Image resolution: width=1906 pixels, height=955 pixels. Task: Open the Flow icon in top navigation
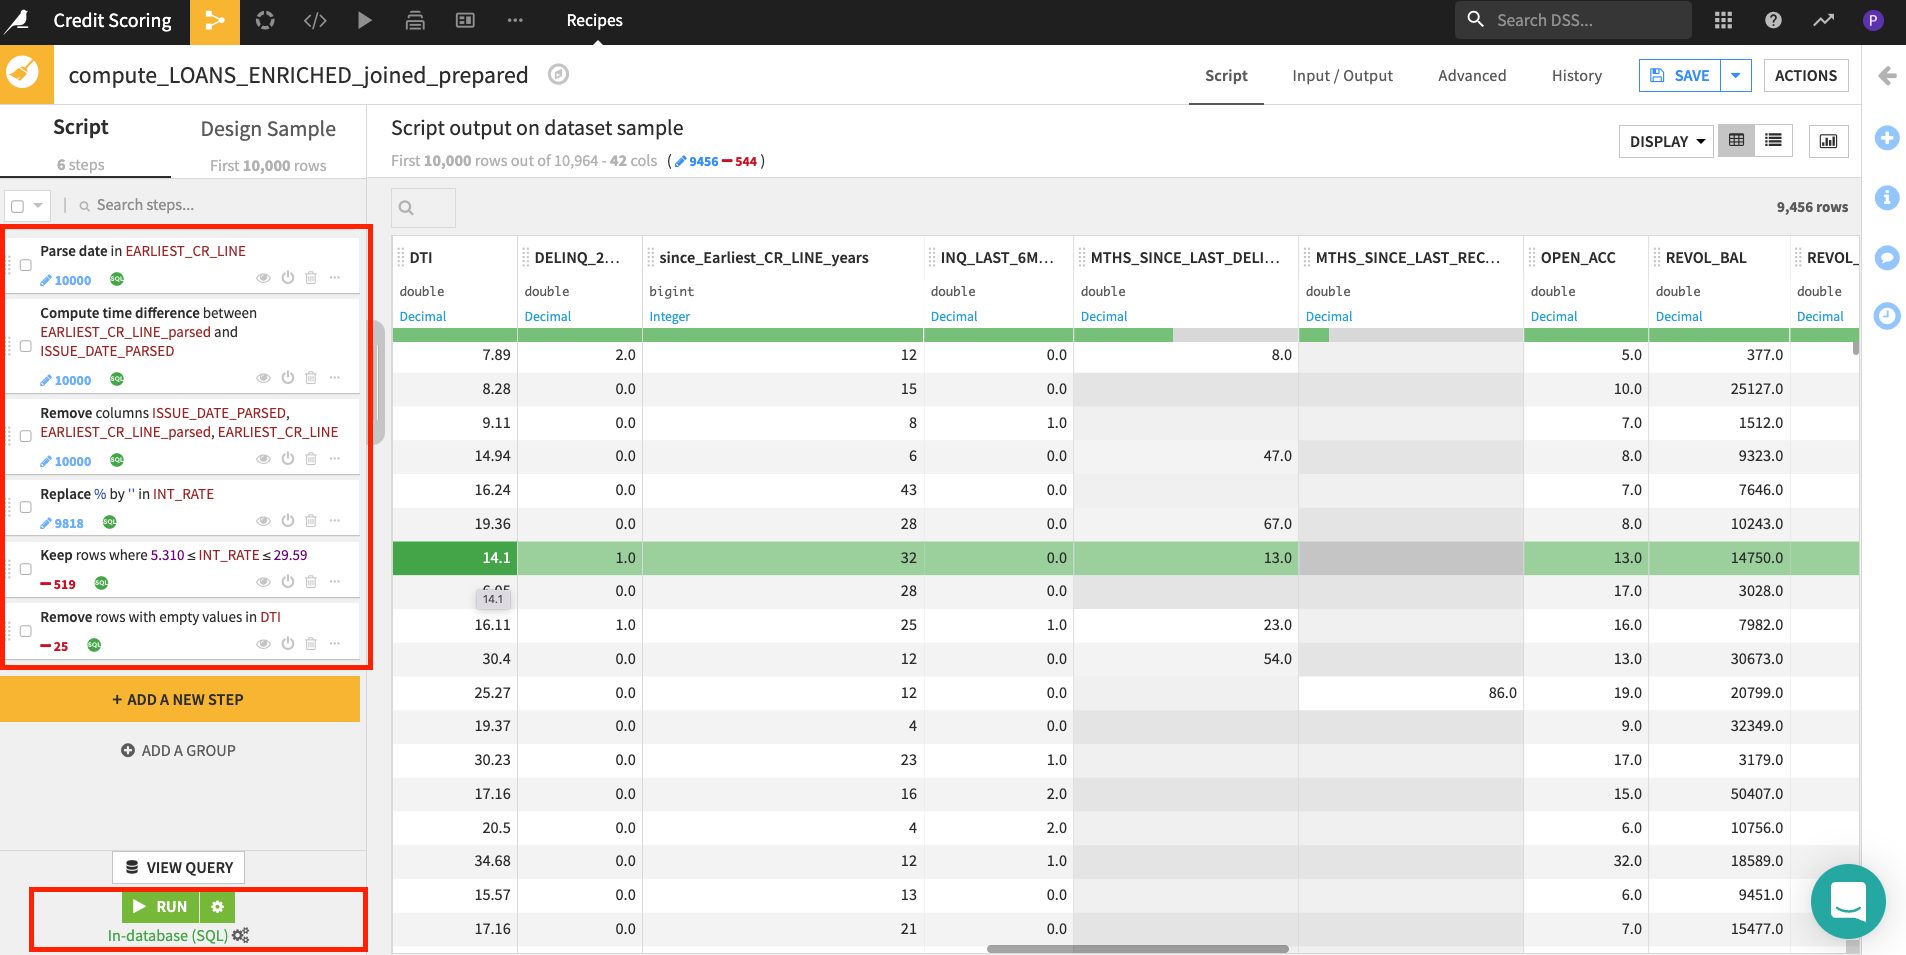point(214,21)
